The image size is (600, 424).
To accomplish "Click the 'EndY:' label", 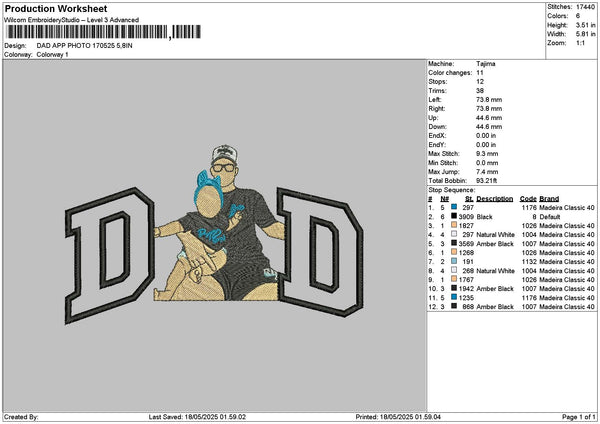I will (x=437, y=145).
